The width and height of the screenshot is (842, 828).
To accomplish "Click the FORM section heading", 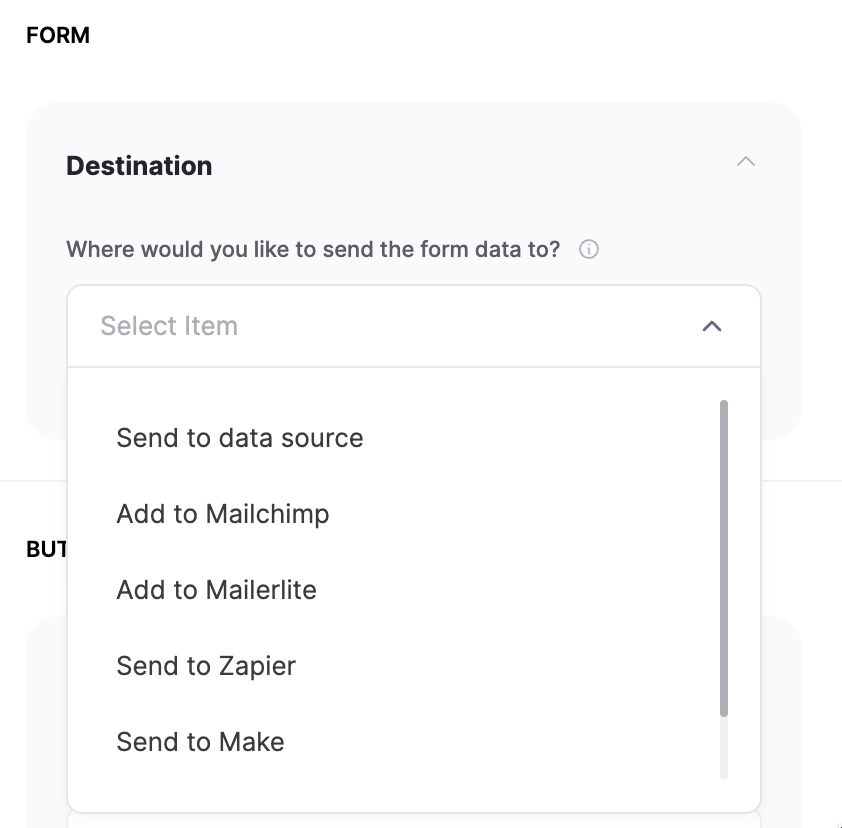I will (x=57, y=35).
